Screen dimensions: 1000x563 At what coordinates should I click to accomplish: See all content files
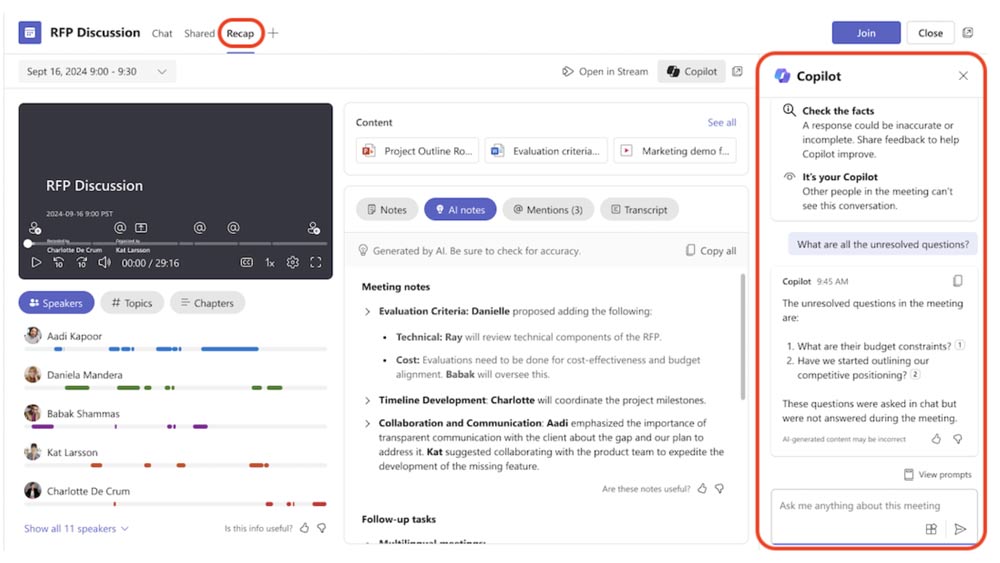pyautogui.click(x=721, y=122)
